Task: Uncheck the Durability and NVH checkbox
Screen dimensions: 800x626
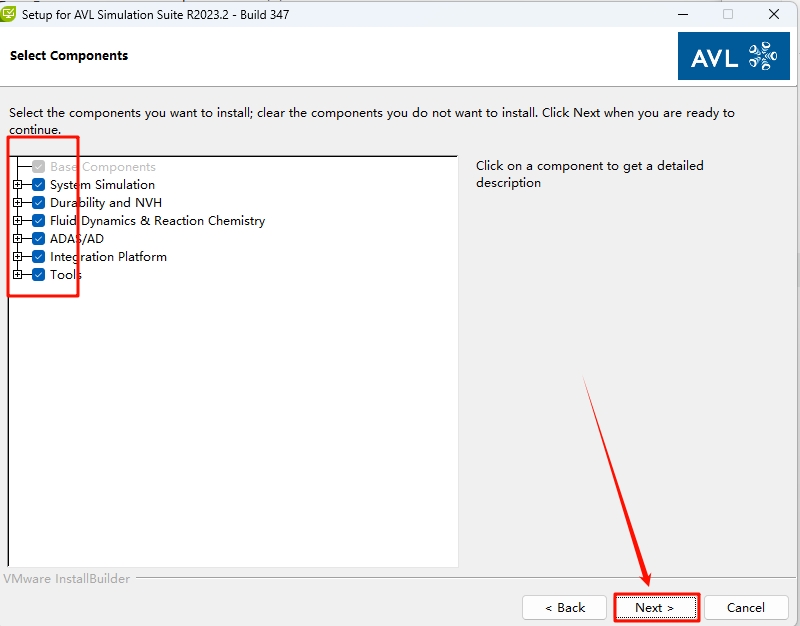Action: (x=39, y=203)
